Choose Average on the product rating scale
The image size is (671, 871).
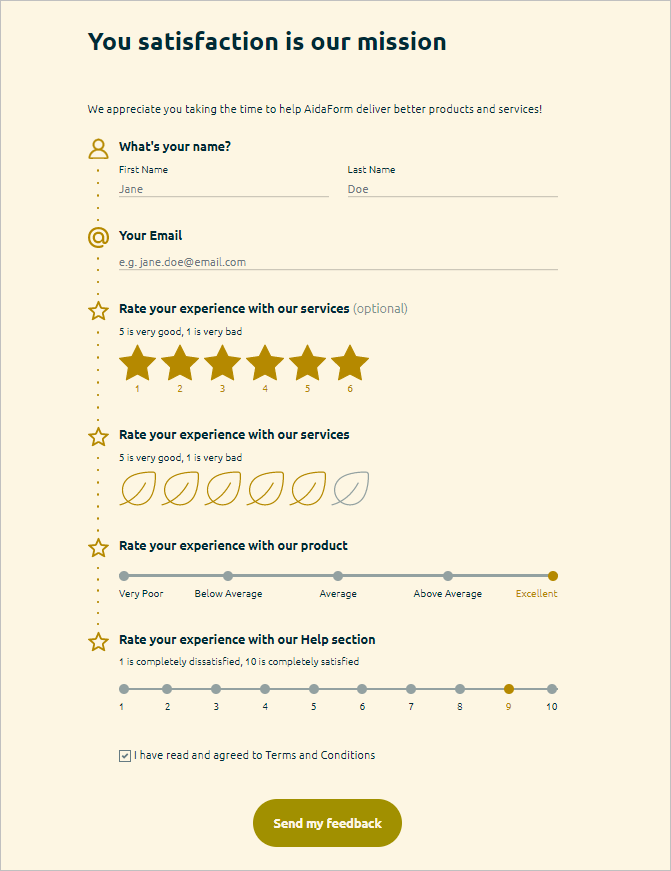click(x=338, y=576)
